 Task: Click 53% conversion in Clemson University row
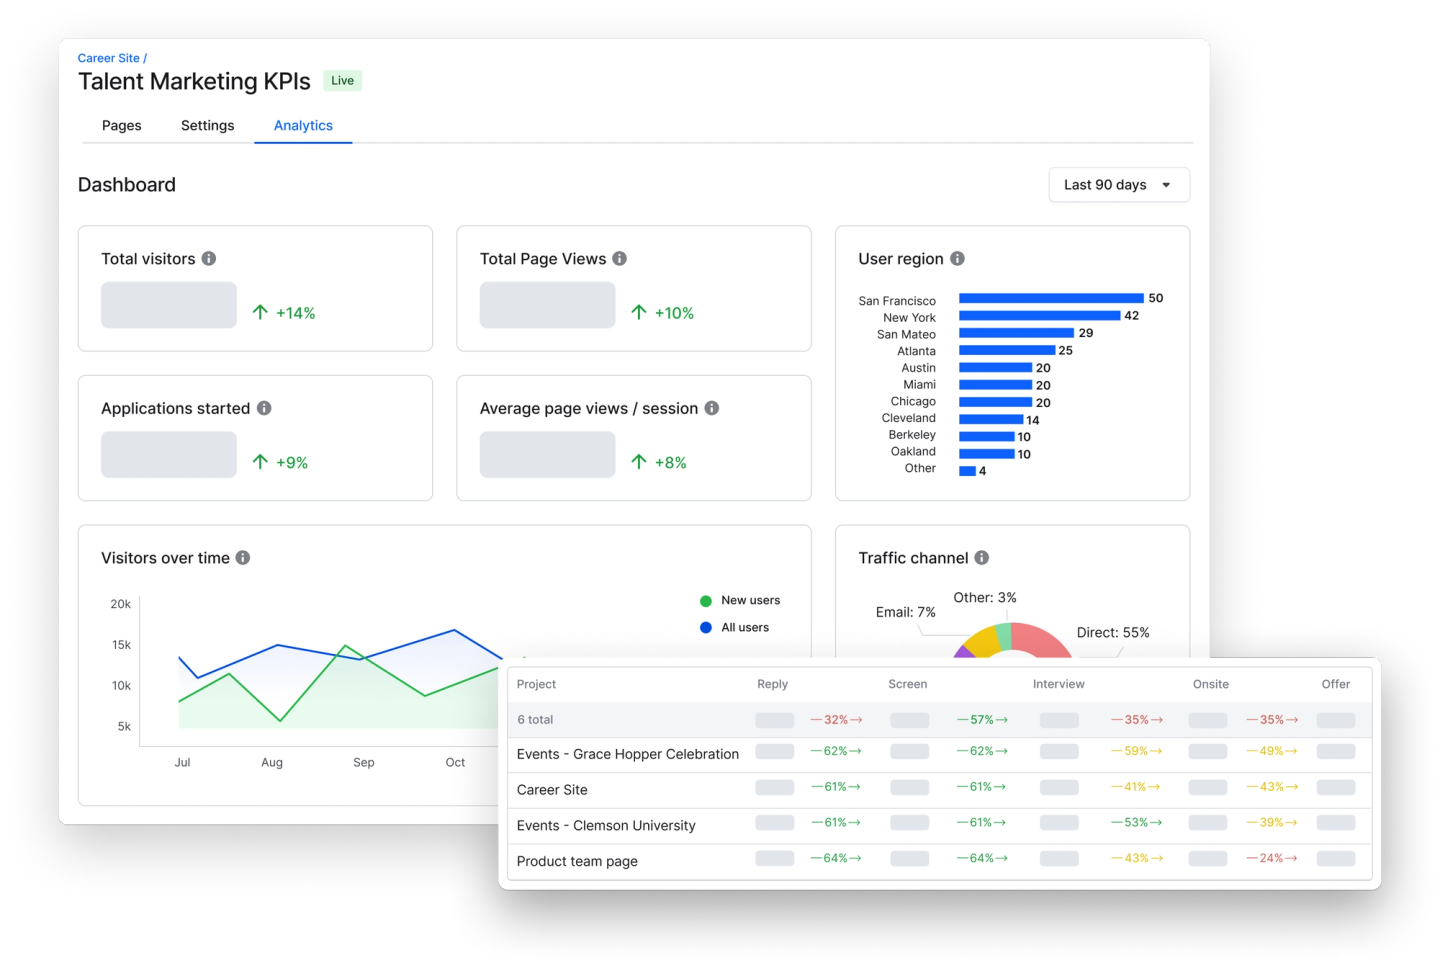click(1137, 823)
